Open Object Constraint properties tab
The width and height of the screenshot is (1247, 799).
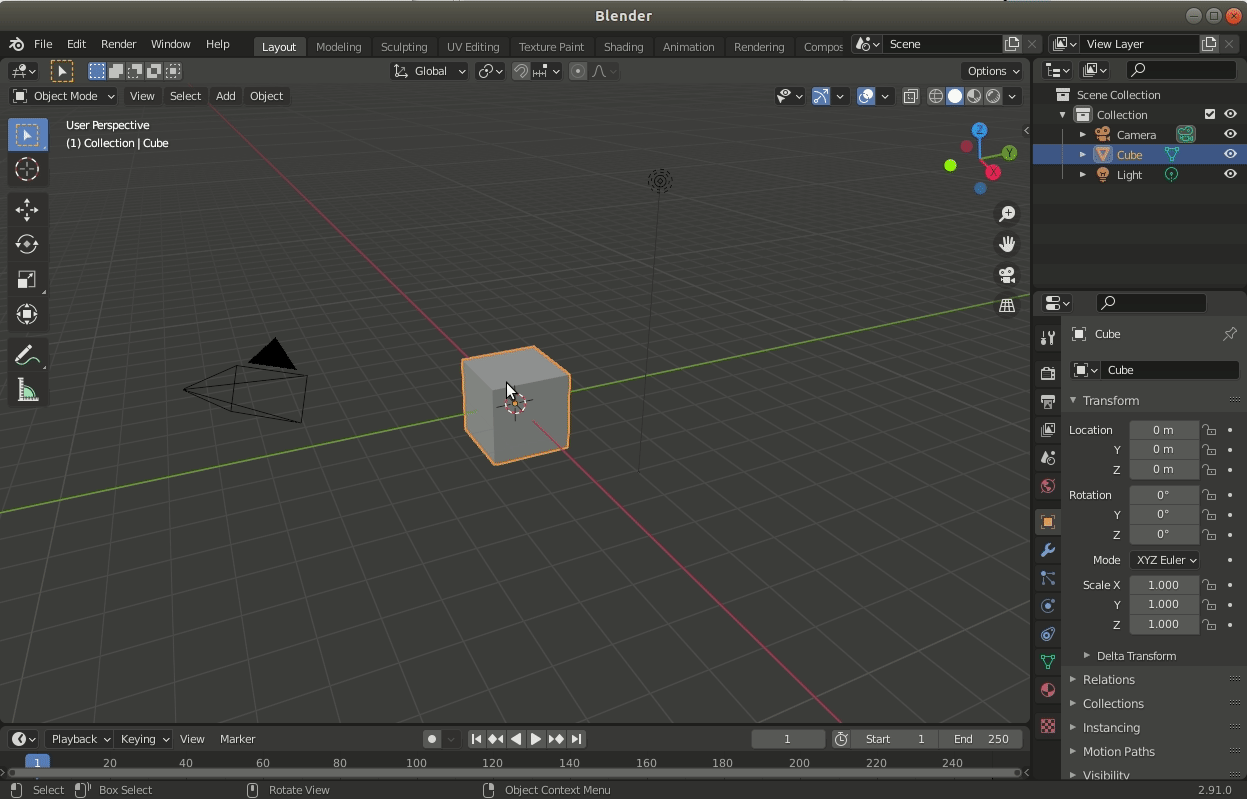click(1047, 634)
